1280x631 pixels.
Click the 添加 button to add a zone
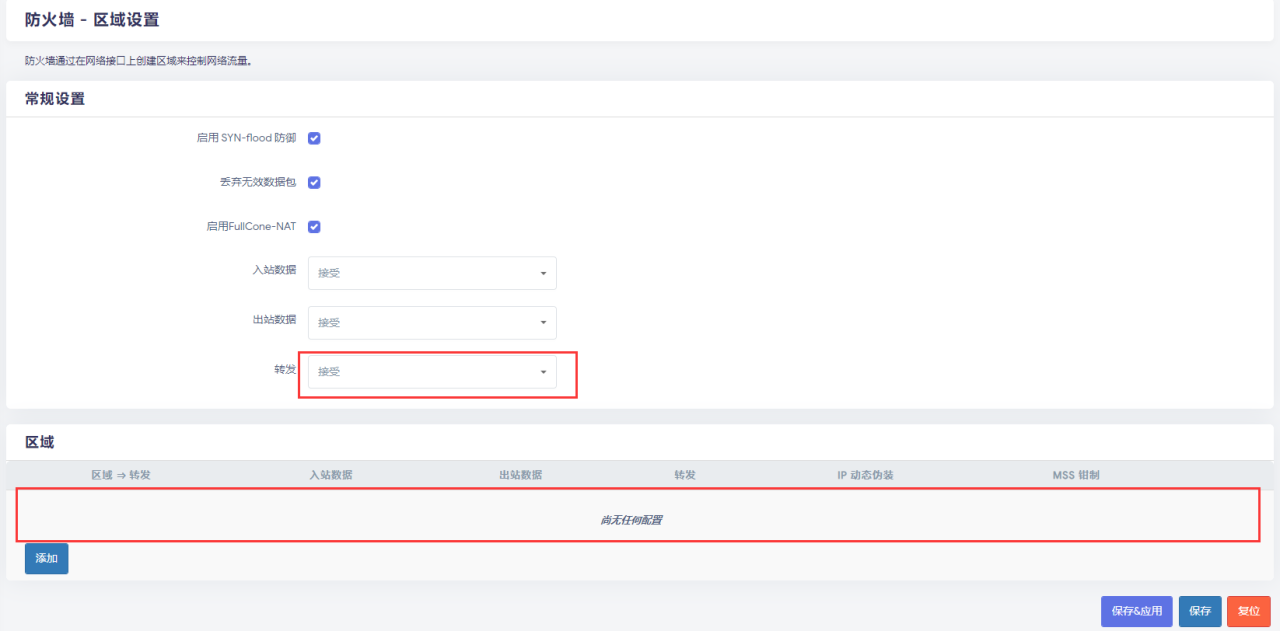click(46, 558)
